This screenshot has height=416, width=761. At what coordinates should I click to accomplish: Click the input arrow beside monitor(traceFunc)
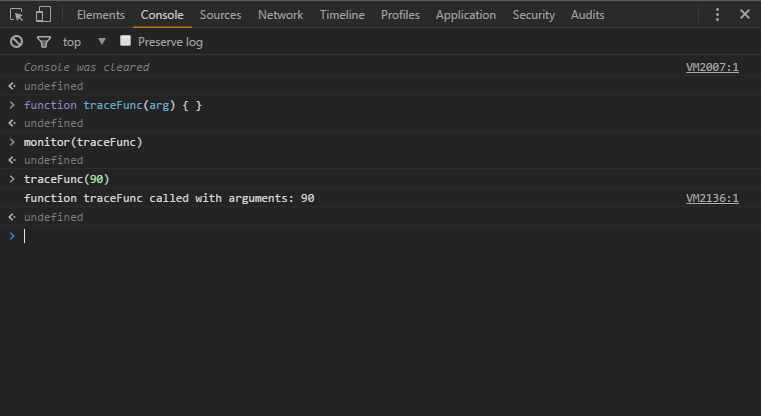(x=12, y=142)
